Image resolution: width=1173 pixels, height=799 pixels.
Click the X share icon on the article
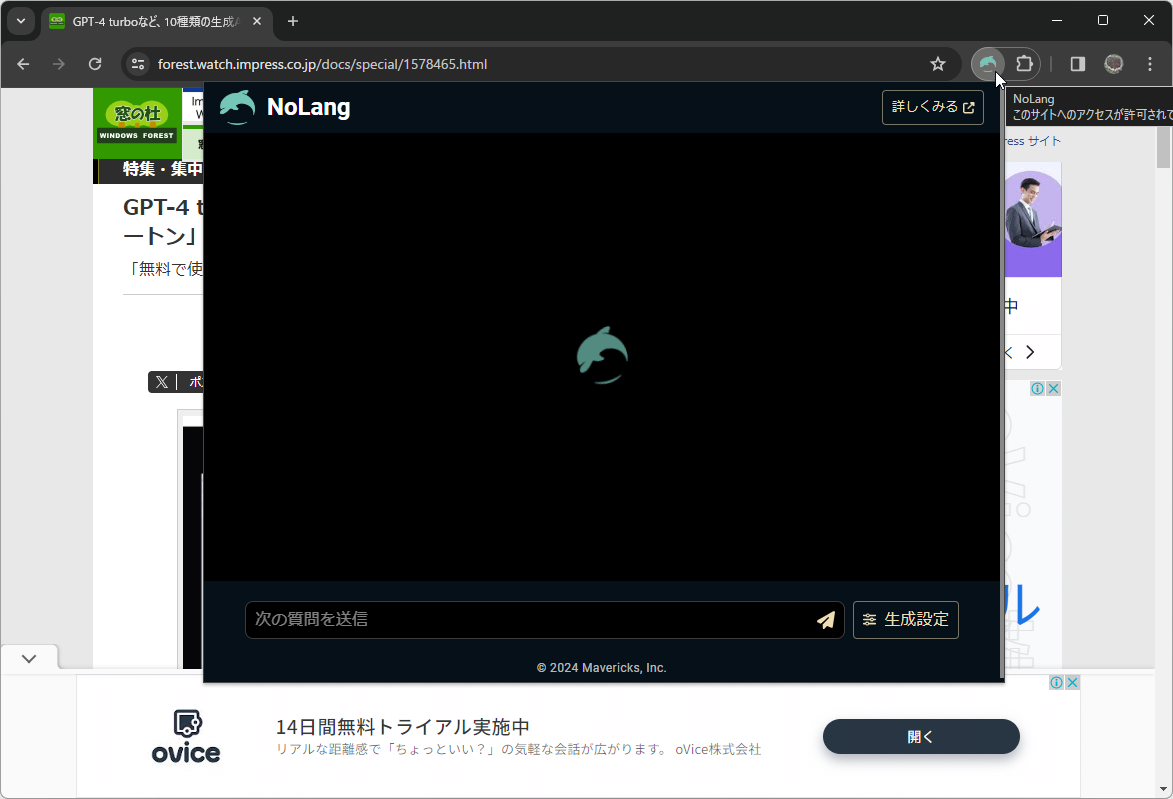161,381
